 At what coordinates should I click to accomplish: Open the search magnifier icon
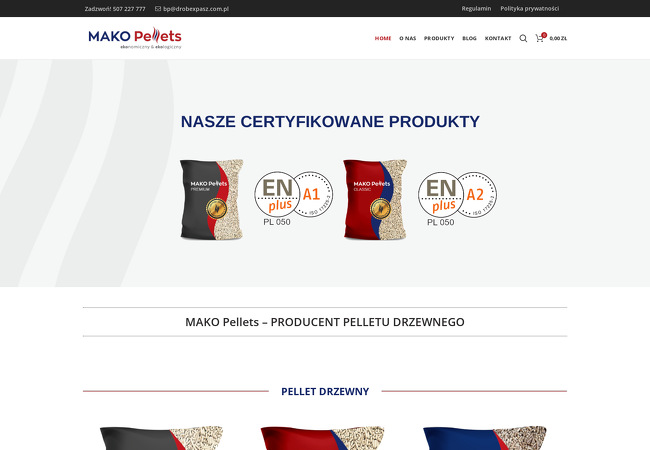pyautogui.click(x=523, y=38)
